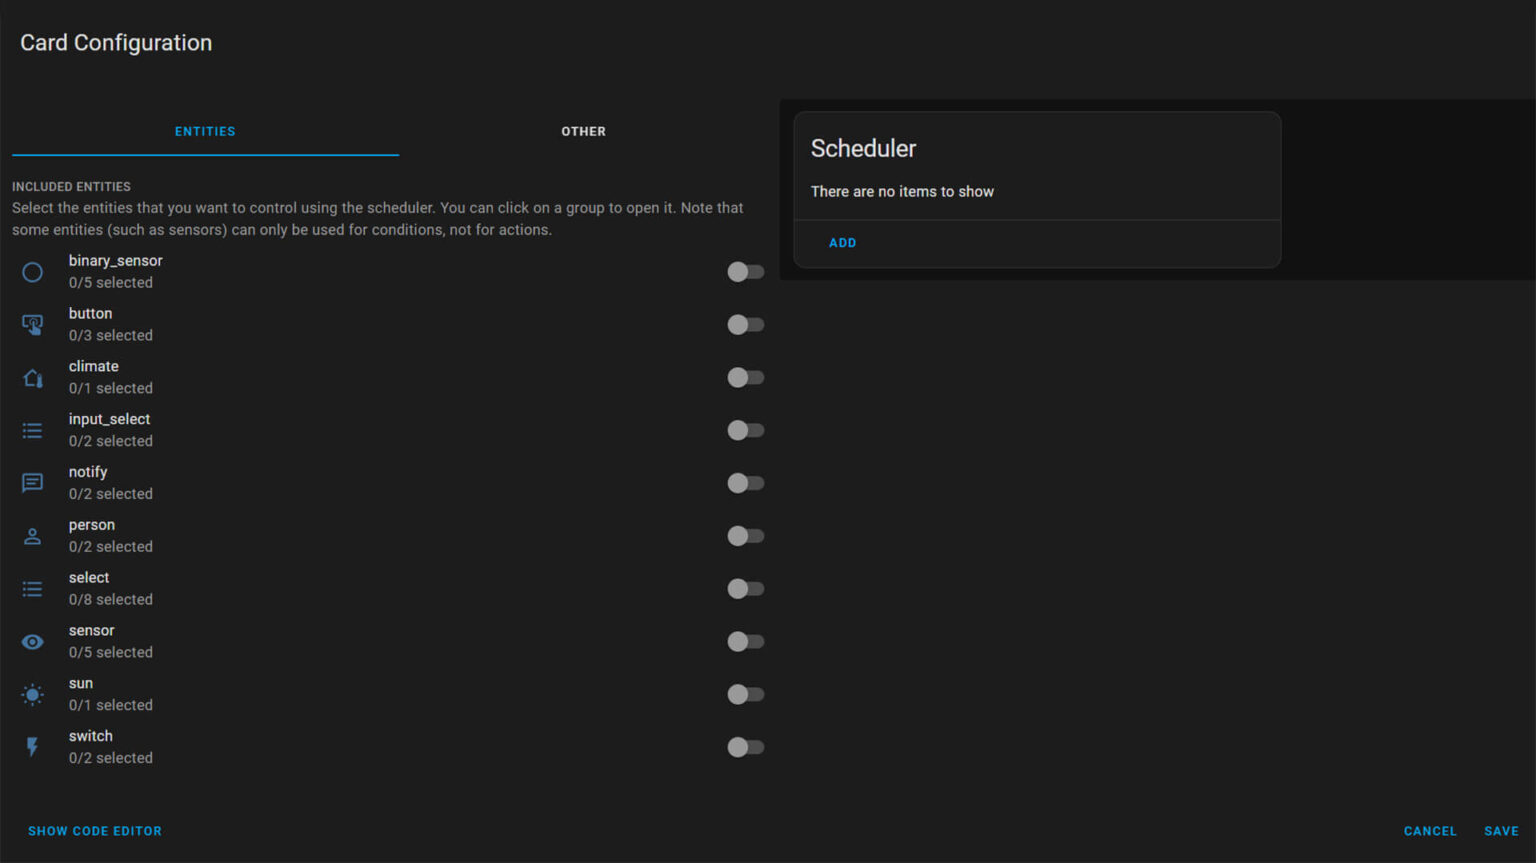Select the person silhouette icon
The width and height of the screenshot is (1536, 863).
[32, 536]
